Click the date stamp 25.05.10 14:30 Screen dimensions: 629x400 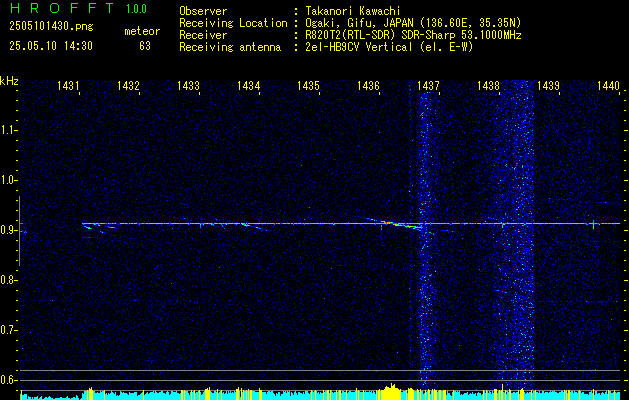point(51,46)
